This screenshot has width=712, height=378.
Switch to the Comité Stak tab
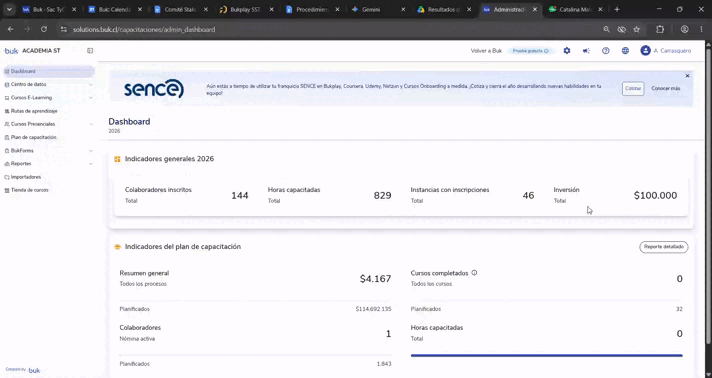coord(180,9)
